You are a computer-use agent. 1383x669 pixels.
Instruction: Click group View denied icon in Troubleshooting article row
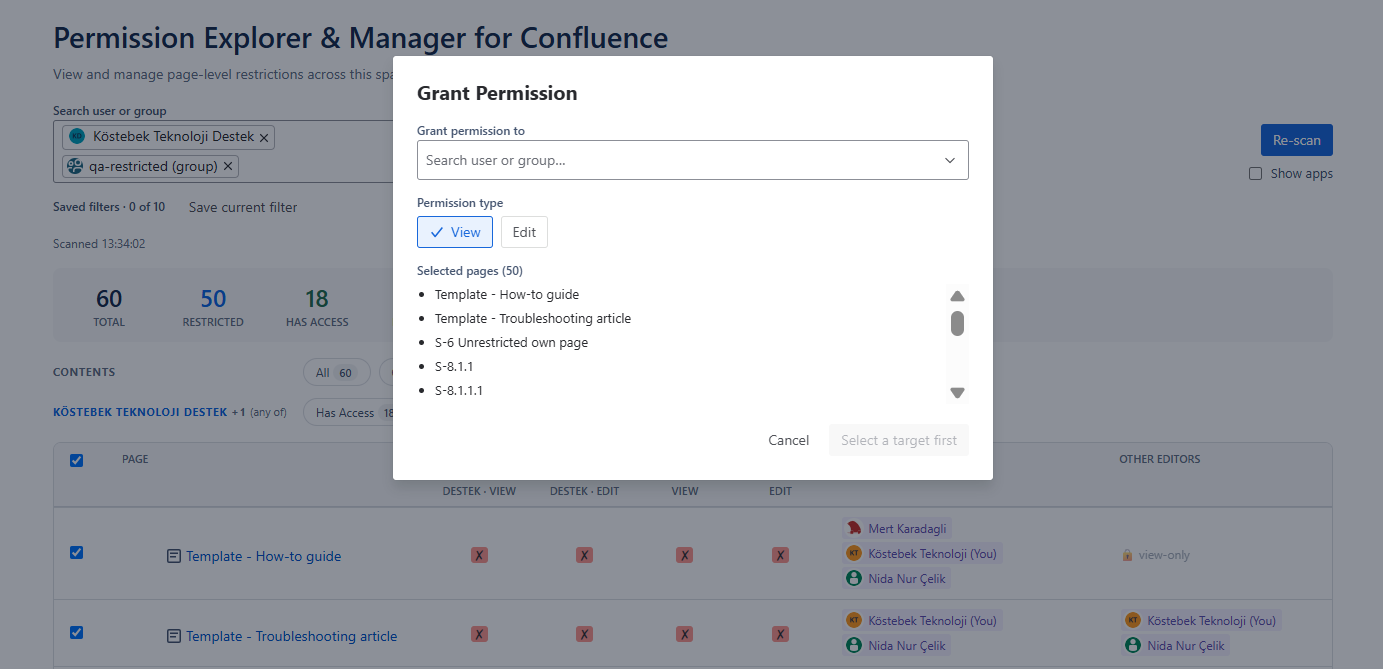click(x=684, y=634)
